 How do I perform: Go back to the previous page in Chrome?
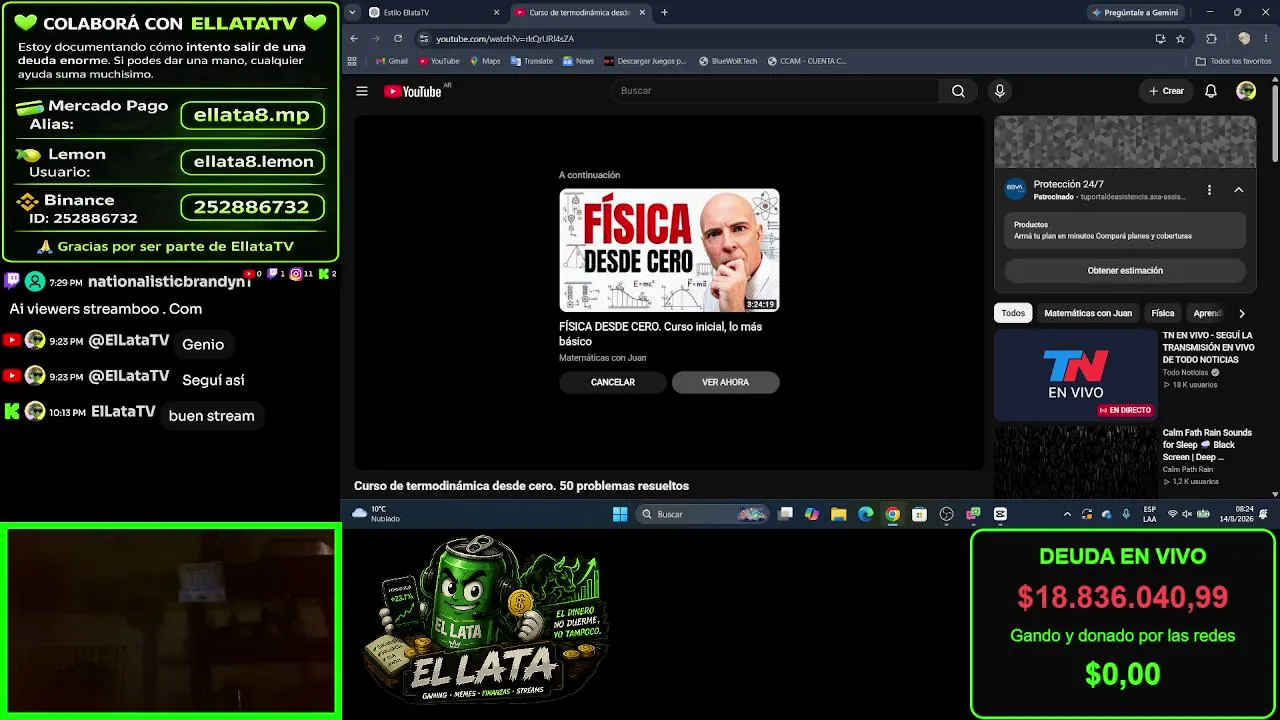pyautogui.click(x=354, y=38)
